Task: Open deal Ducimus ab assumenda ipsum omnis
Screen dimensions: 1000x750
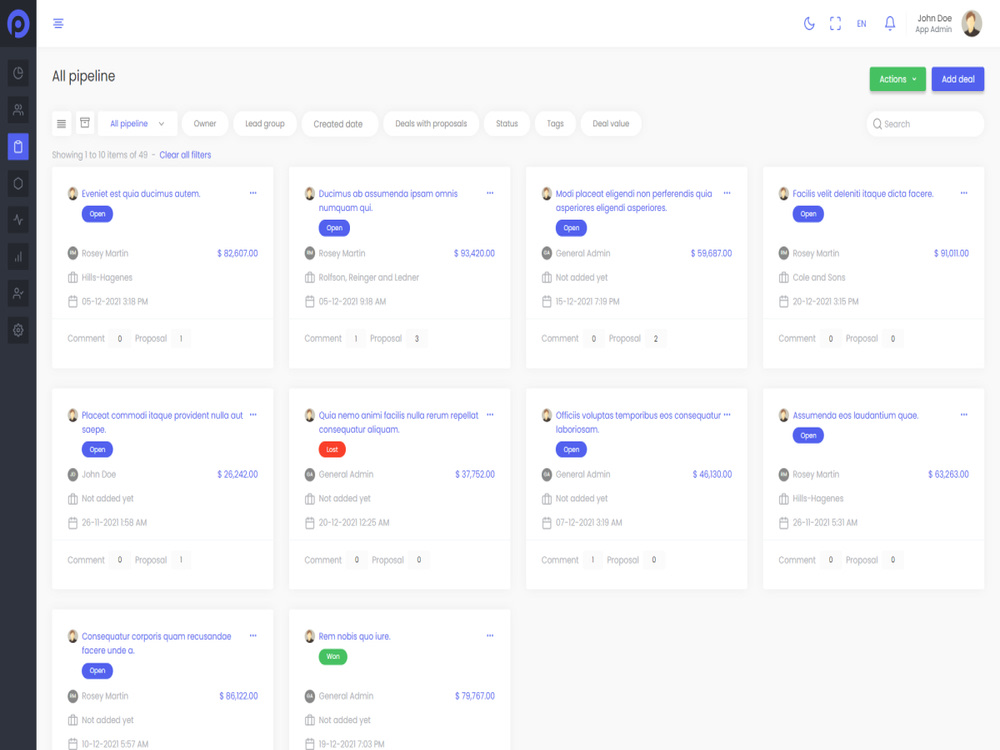Action: [x=388, y=201]
